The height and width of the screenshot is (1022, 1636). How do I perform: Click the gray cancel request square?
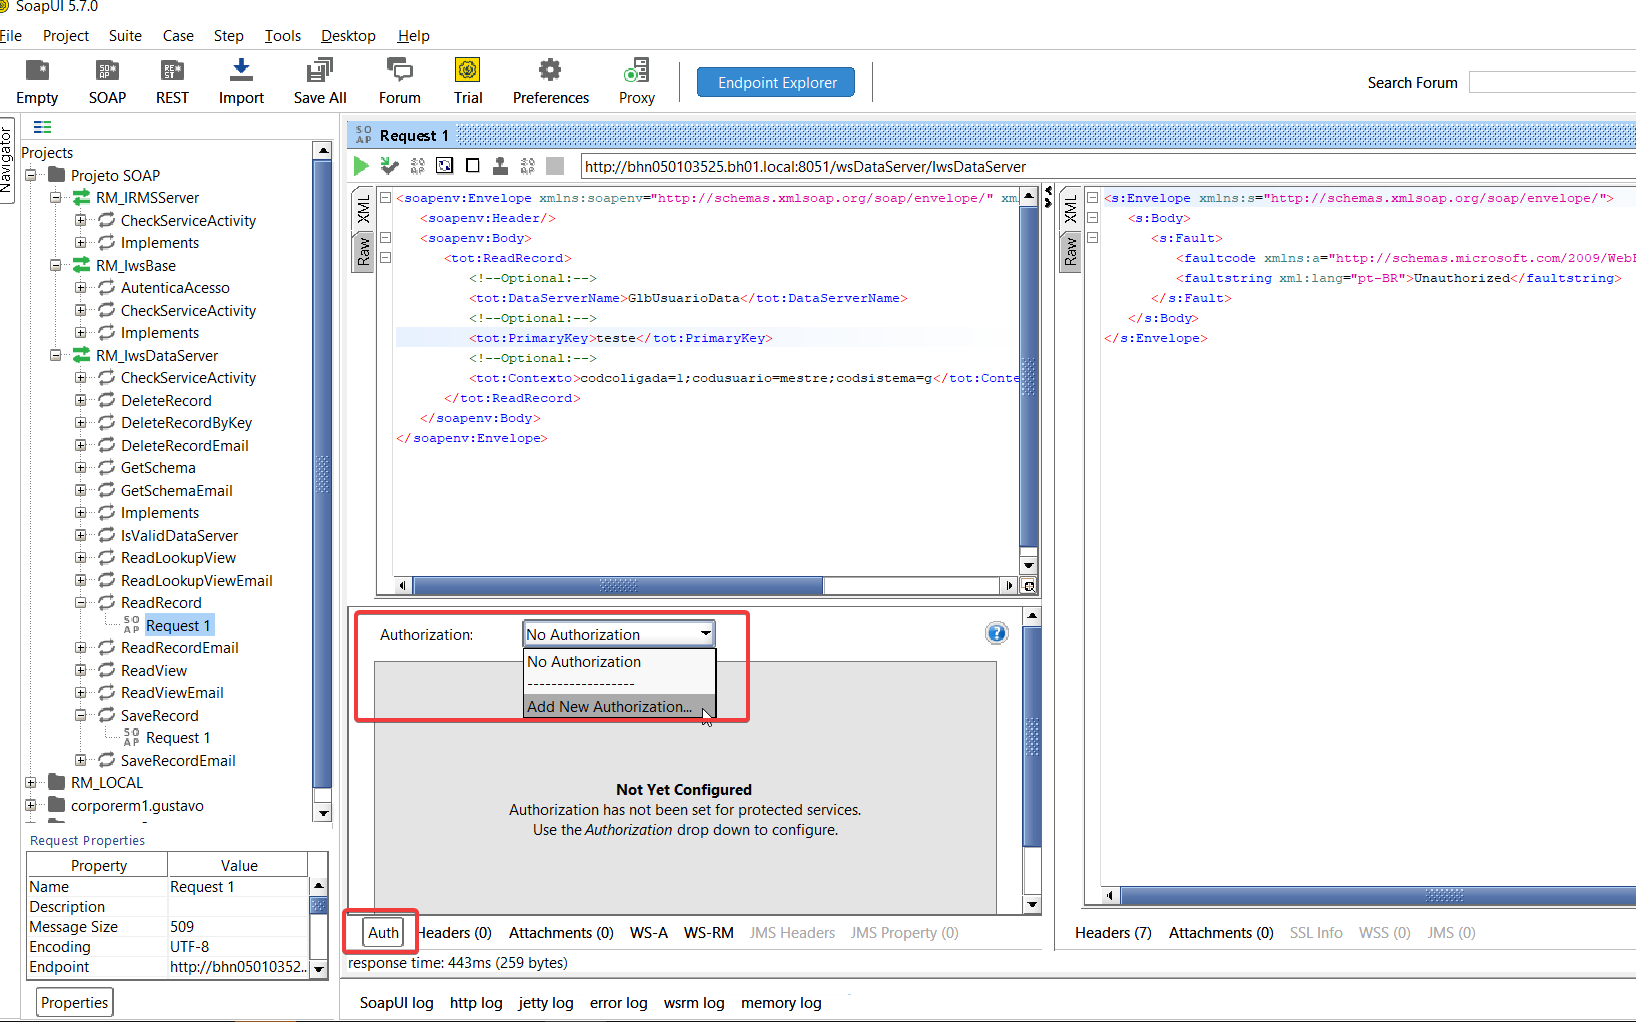click(555, 166)
